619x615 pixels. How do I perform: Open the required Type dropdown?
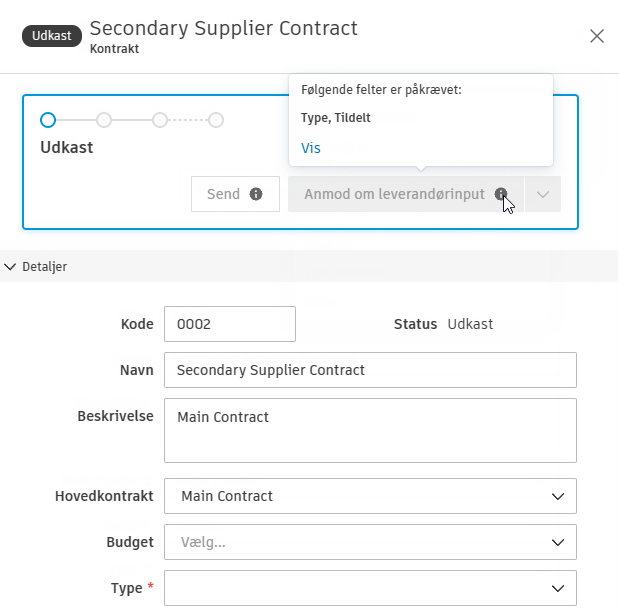pos(557,588)
